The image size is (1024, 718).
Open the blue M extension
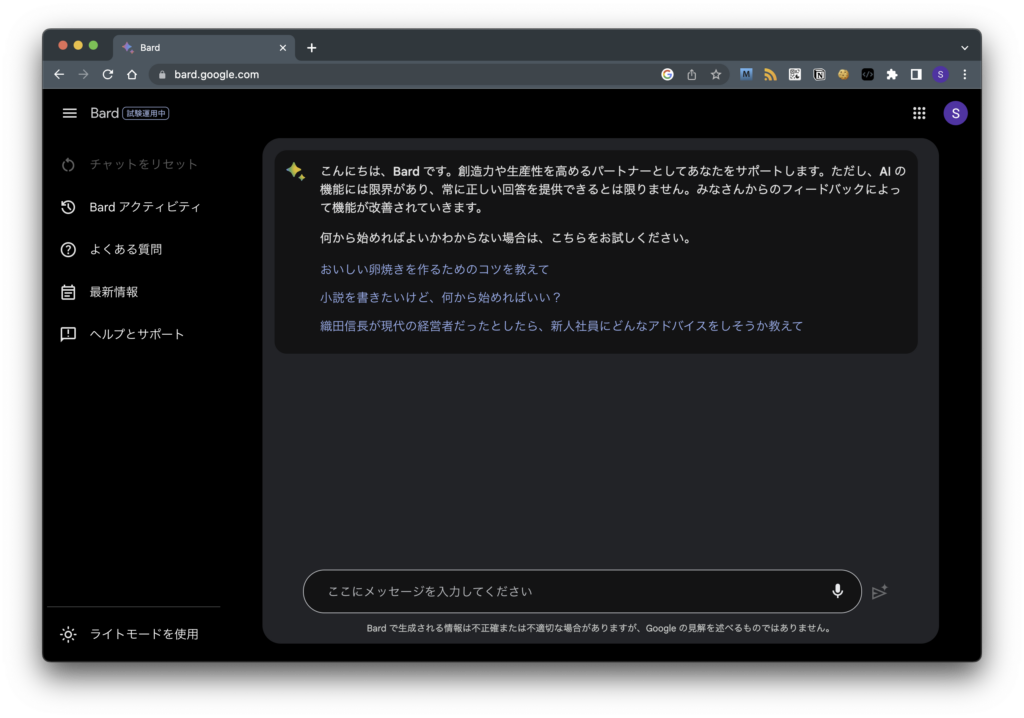point(746,74)
